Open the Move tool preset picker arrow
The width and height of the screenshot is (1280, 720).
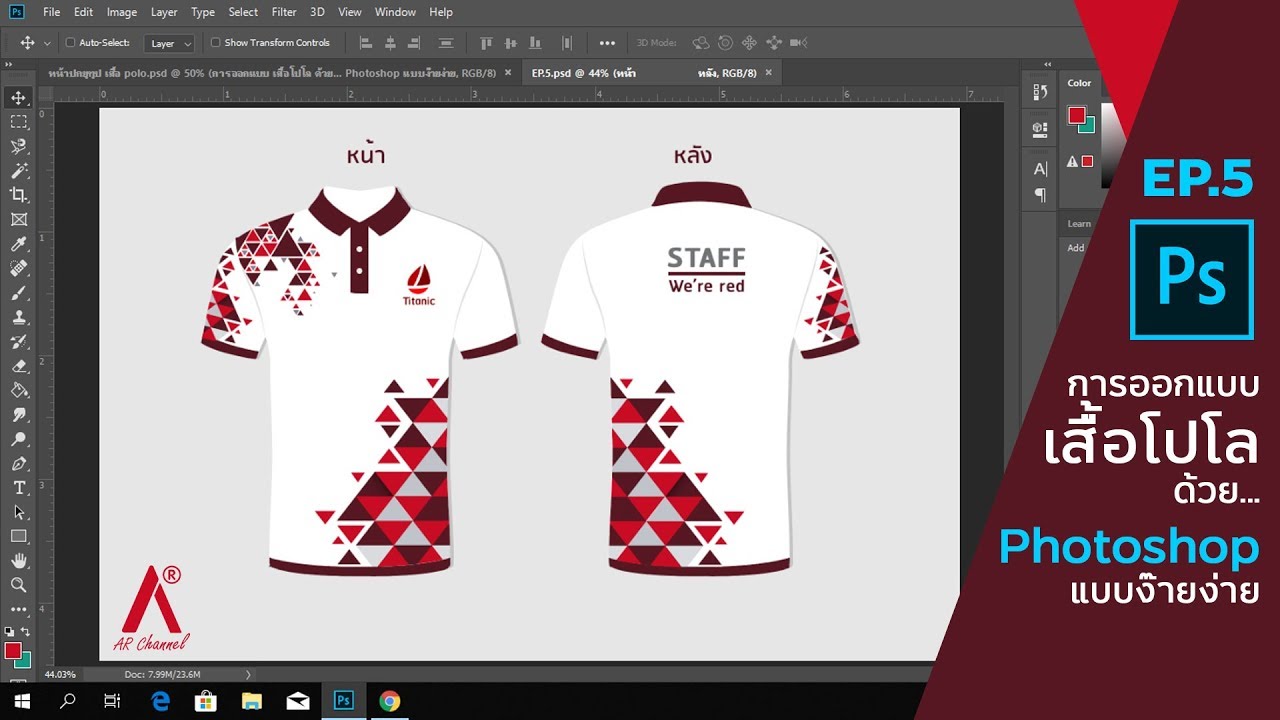click(x=47, y=44)
